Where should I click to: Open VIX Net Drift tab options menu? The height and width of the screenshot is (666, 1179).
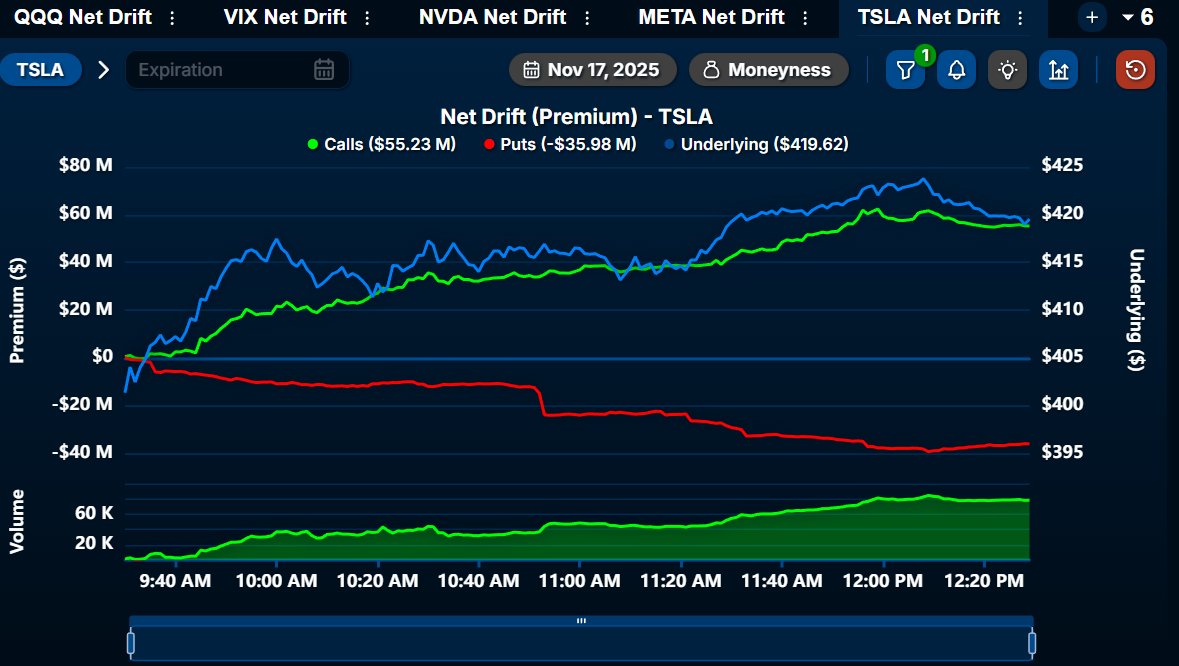[367, 17]
